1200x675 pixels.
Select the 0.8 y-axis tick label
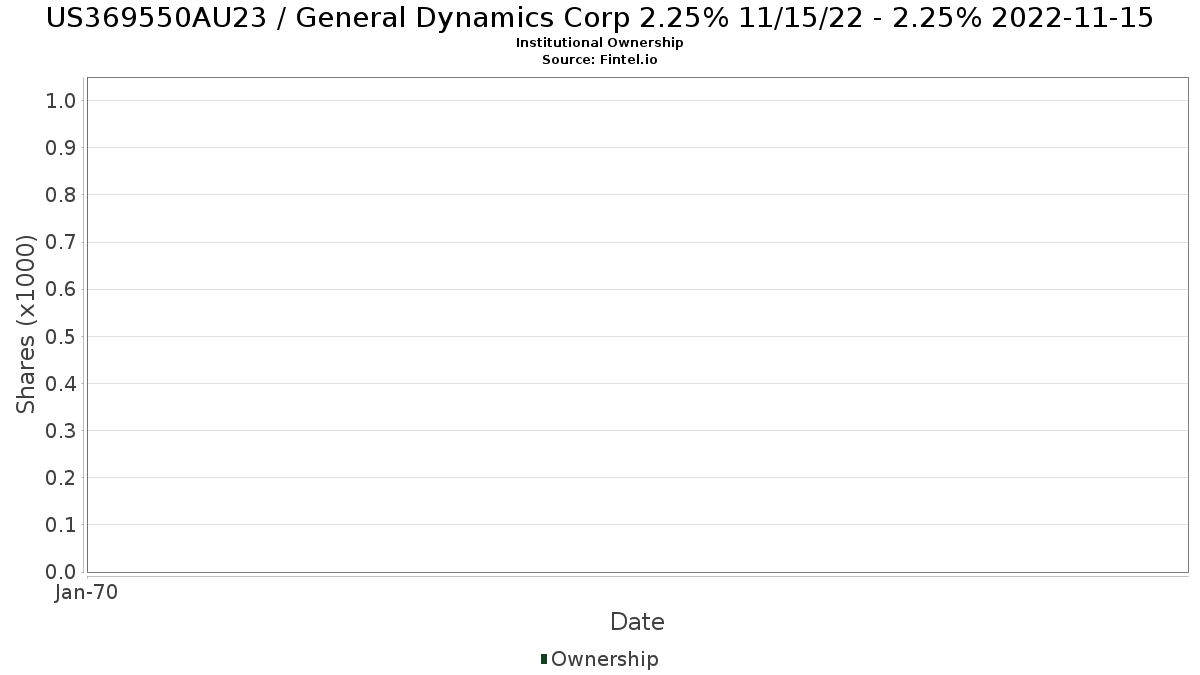click(62, 195)
